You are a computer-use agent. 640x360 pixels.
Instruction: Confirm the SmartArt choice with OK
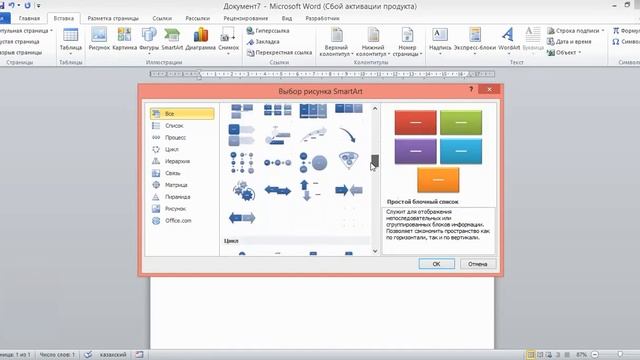[x=436, y=264]
